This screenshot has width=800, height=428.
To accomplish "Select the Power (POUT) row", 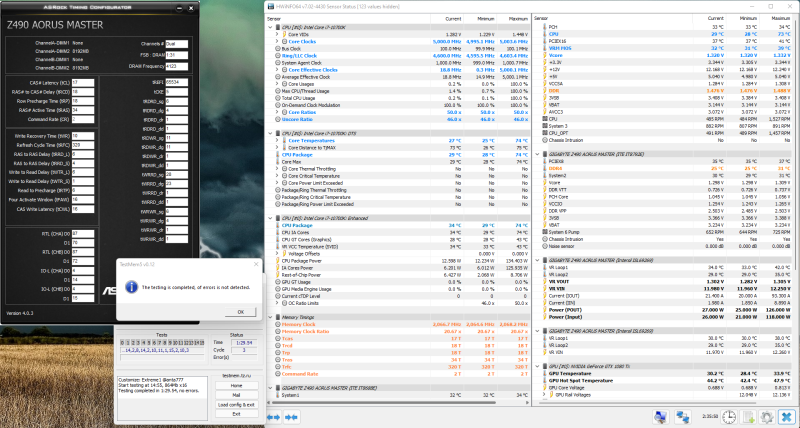I will [666, 310].
